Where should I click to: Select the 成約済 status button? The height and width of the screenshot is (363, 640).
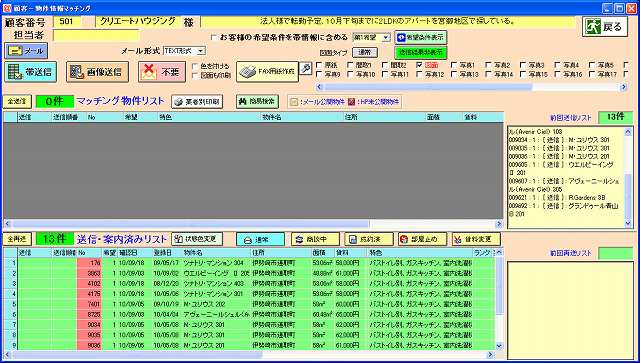[x=369, y=240]
